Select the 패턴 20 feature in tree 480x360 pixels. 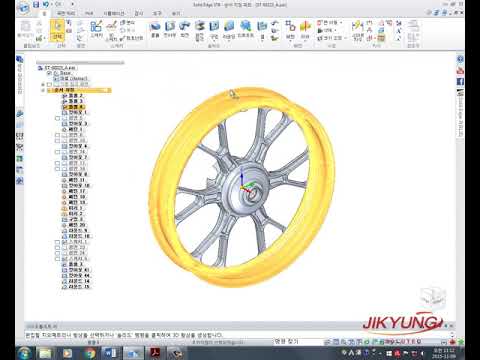click(x=74, y=225)
